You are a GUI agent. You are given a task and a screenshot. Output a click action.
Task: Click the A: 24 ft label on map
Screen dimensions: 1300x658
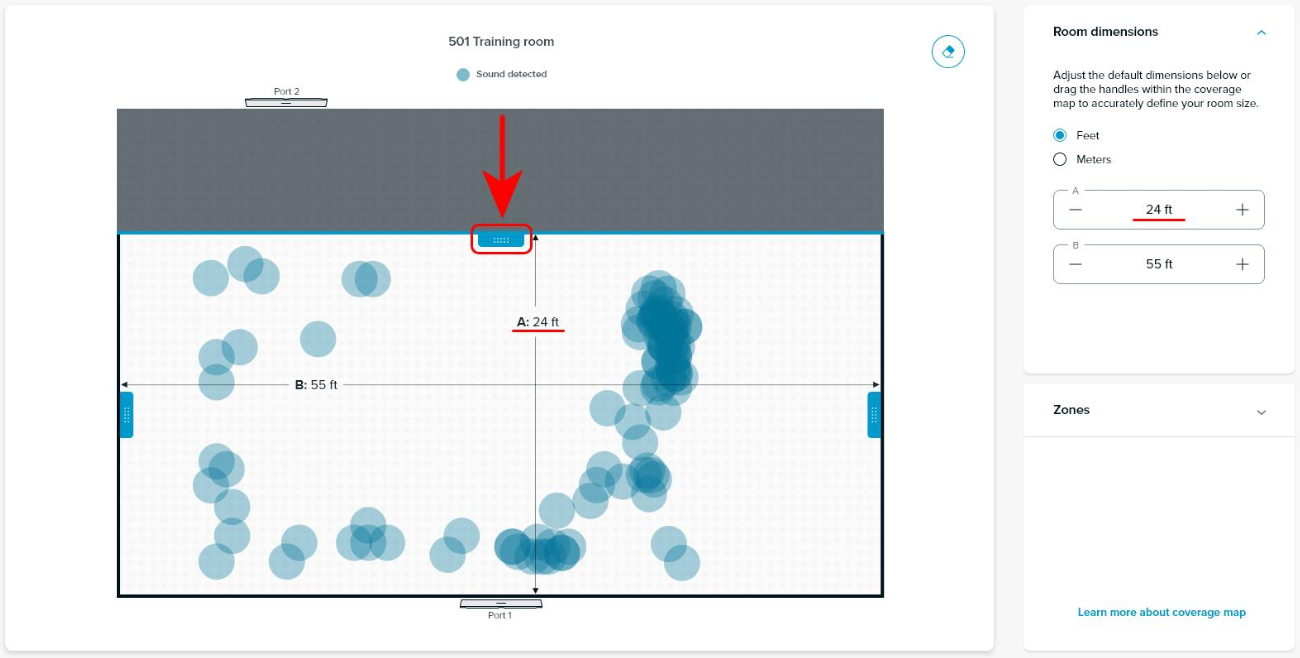538,322
